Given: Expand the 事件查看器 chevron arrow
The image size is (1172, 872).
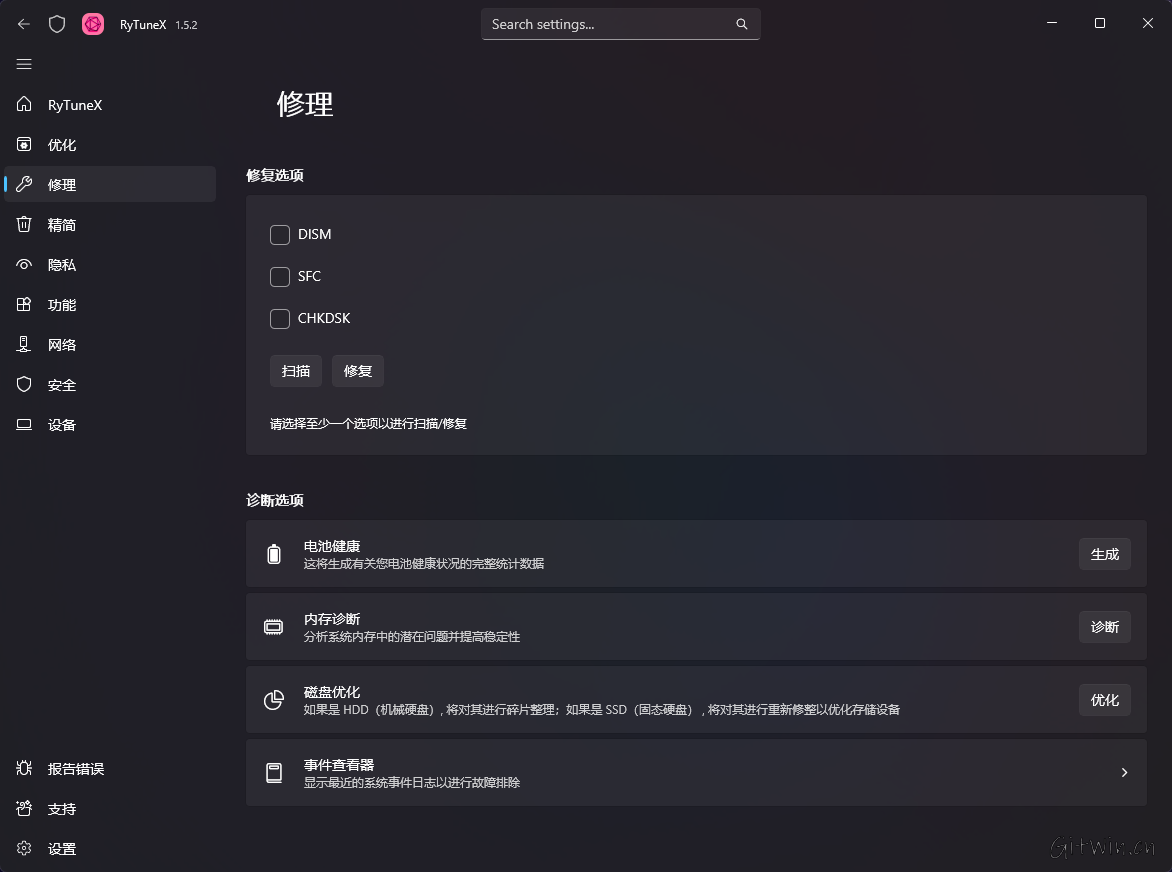Looking at the screenshot, I should [x=1124, y=773].
